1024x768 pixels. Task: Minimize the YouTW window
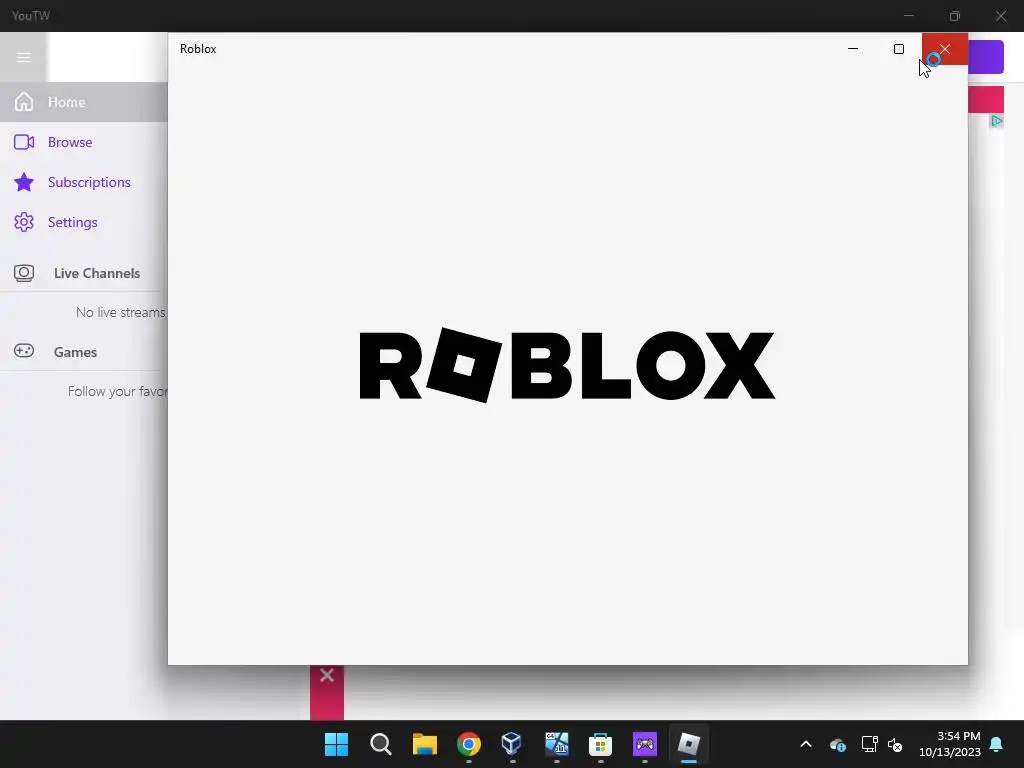(x=908, y=16)
